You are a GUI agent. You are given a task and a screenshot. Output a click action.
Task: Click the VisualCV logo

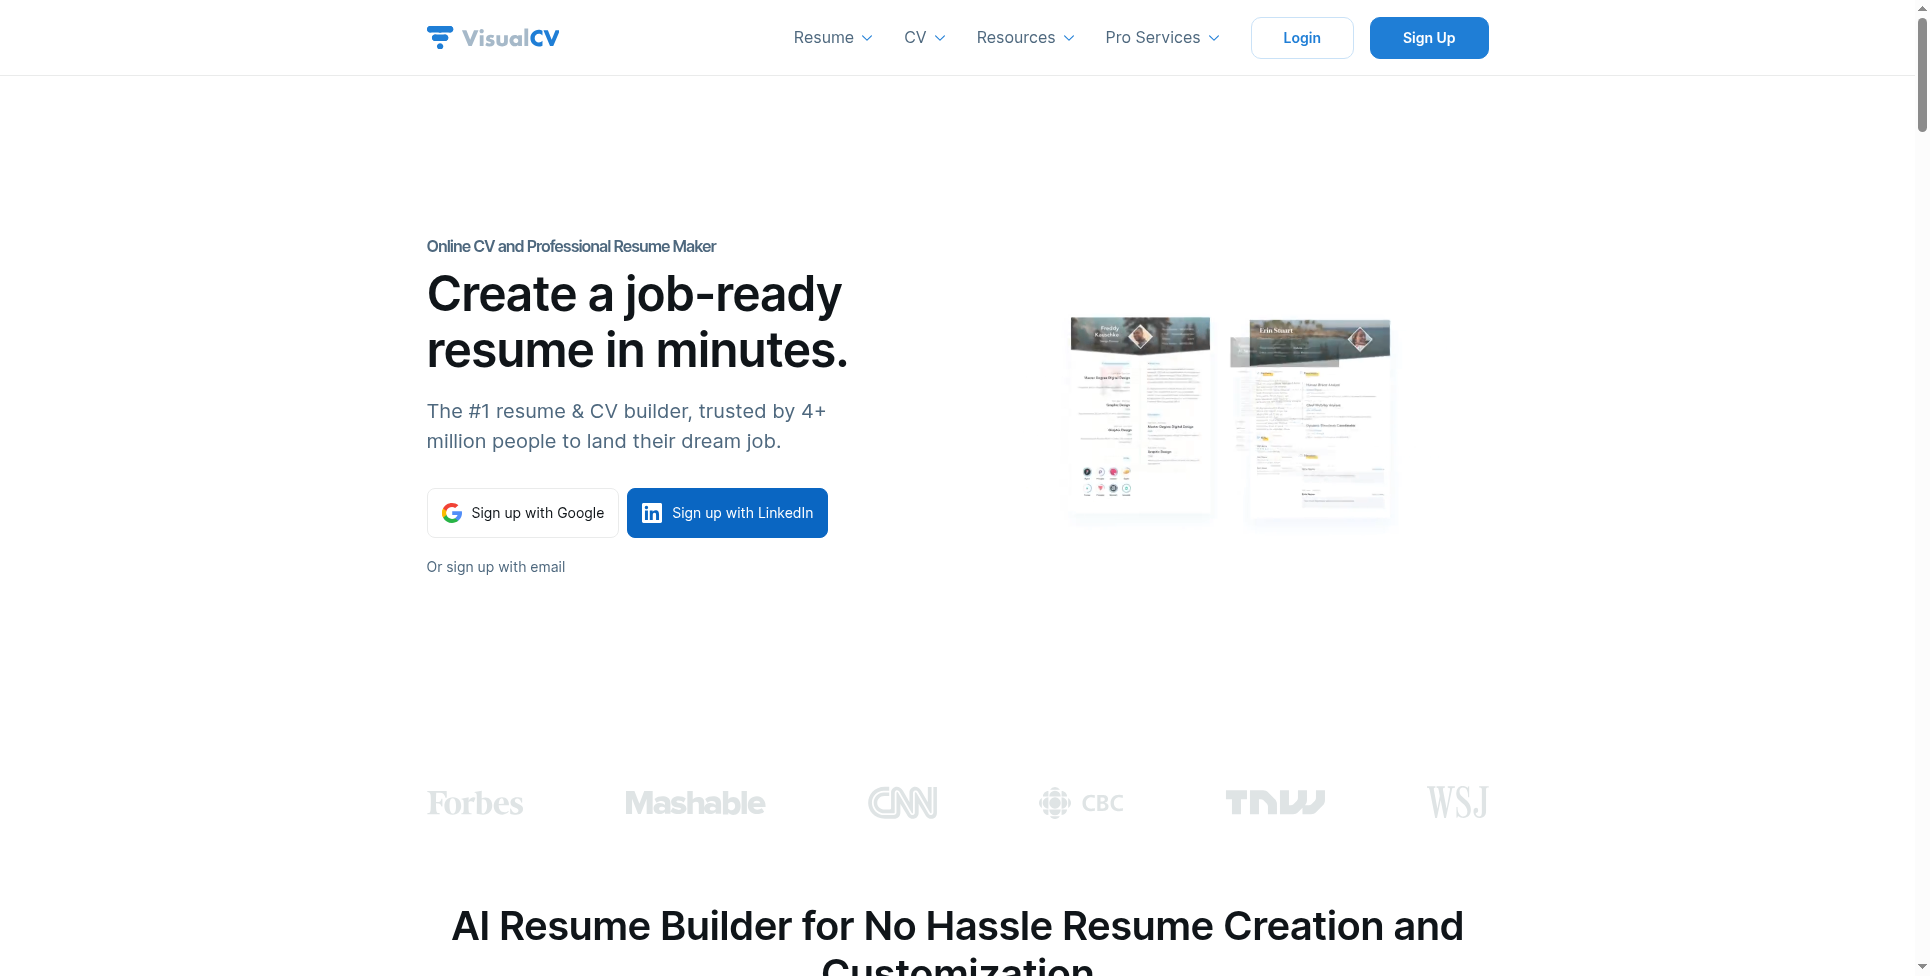(492, 37)
